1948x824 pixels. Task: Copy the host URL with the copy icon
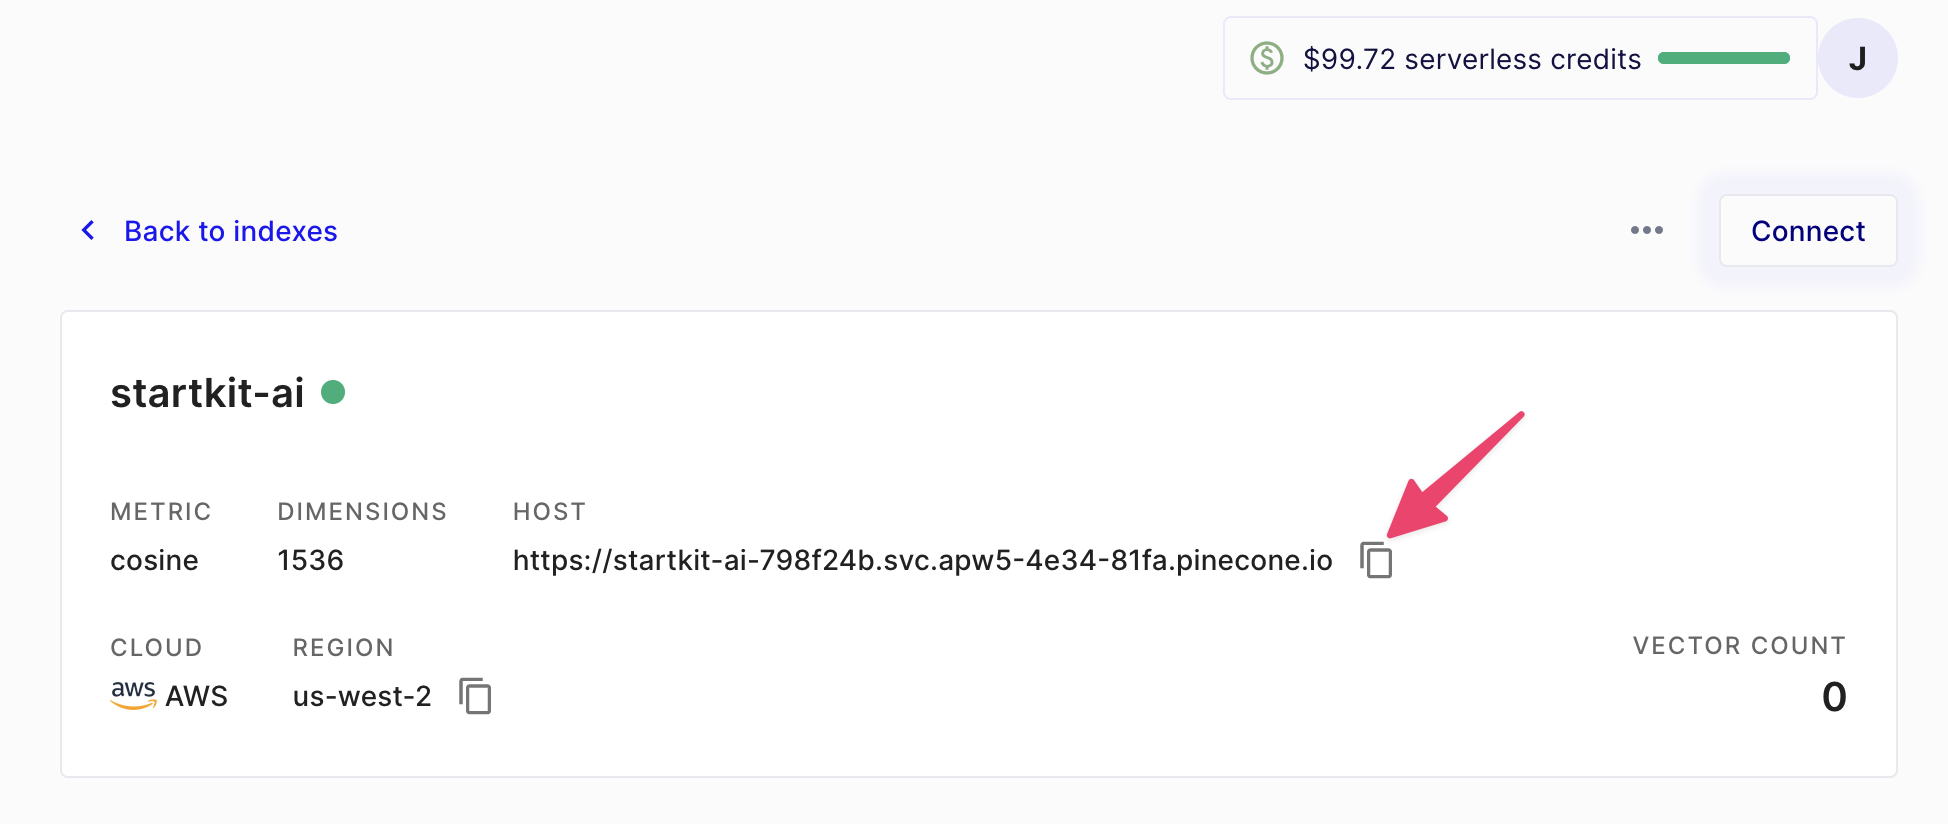point(1376,560)
